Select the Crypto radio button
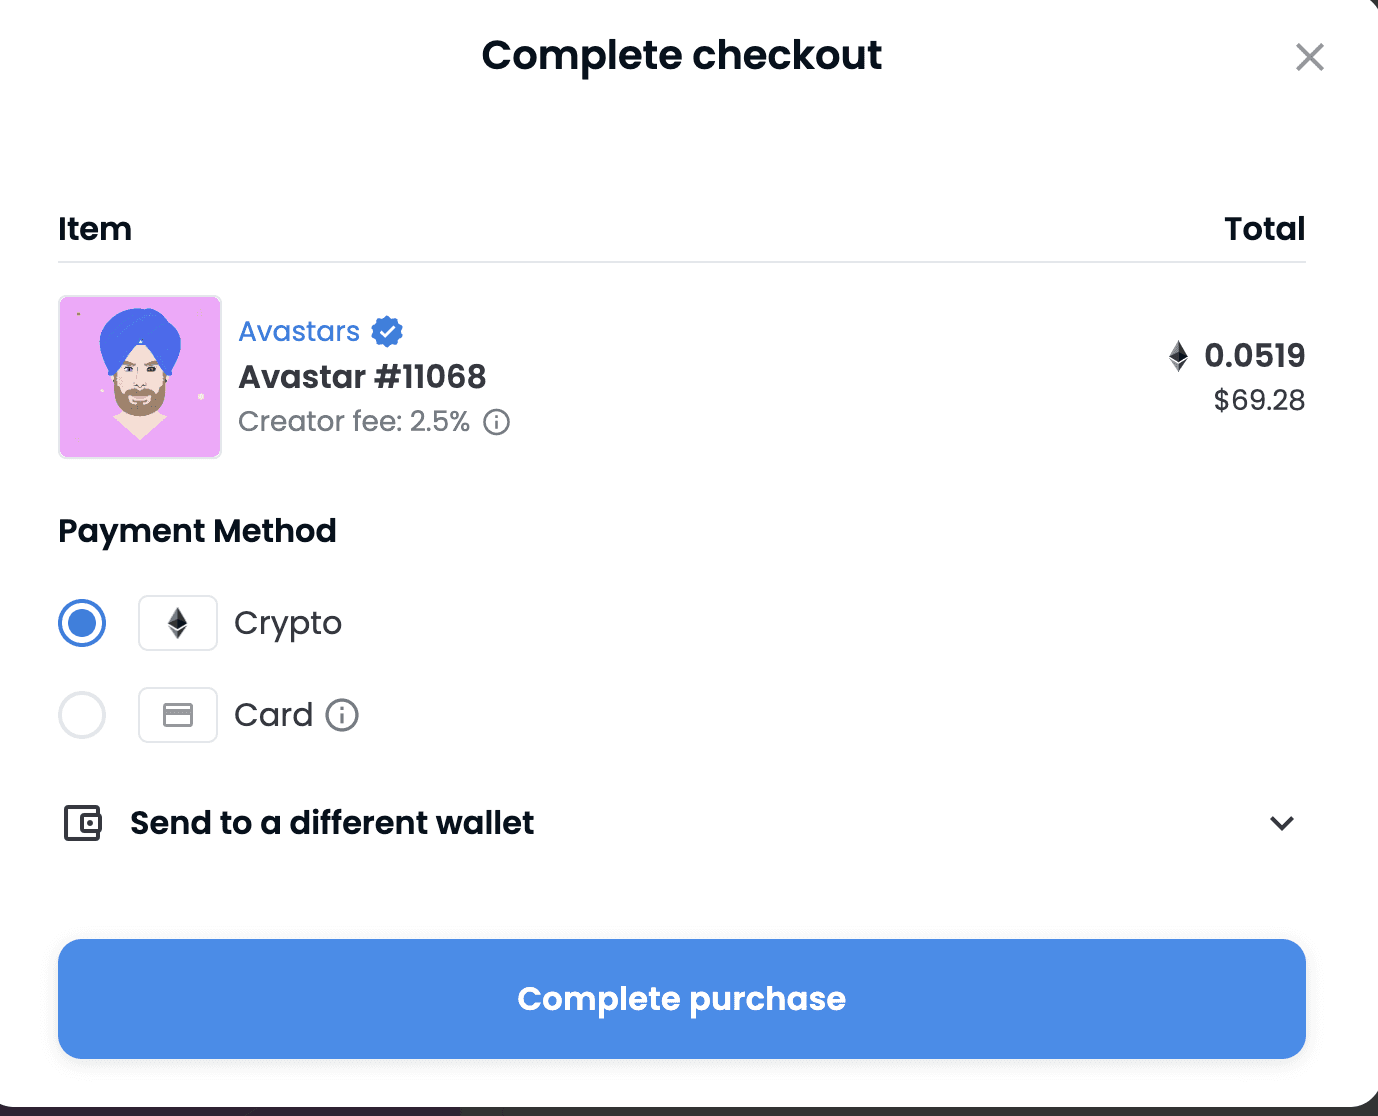Image resolution: width=1378 pixels, height=1116 pixels. pos(82,623)
